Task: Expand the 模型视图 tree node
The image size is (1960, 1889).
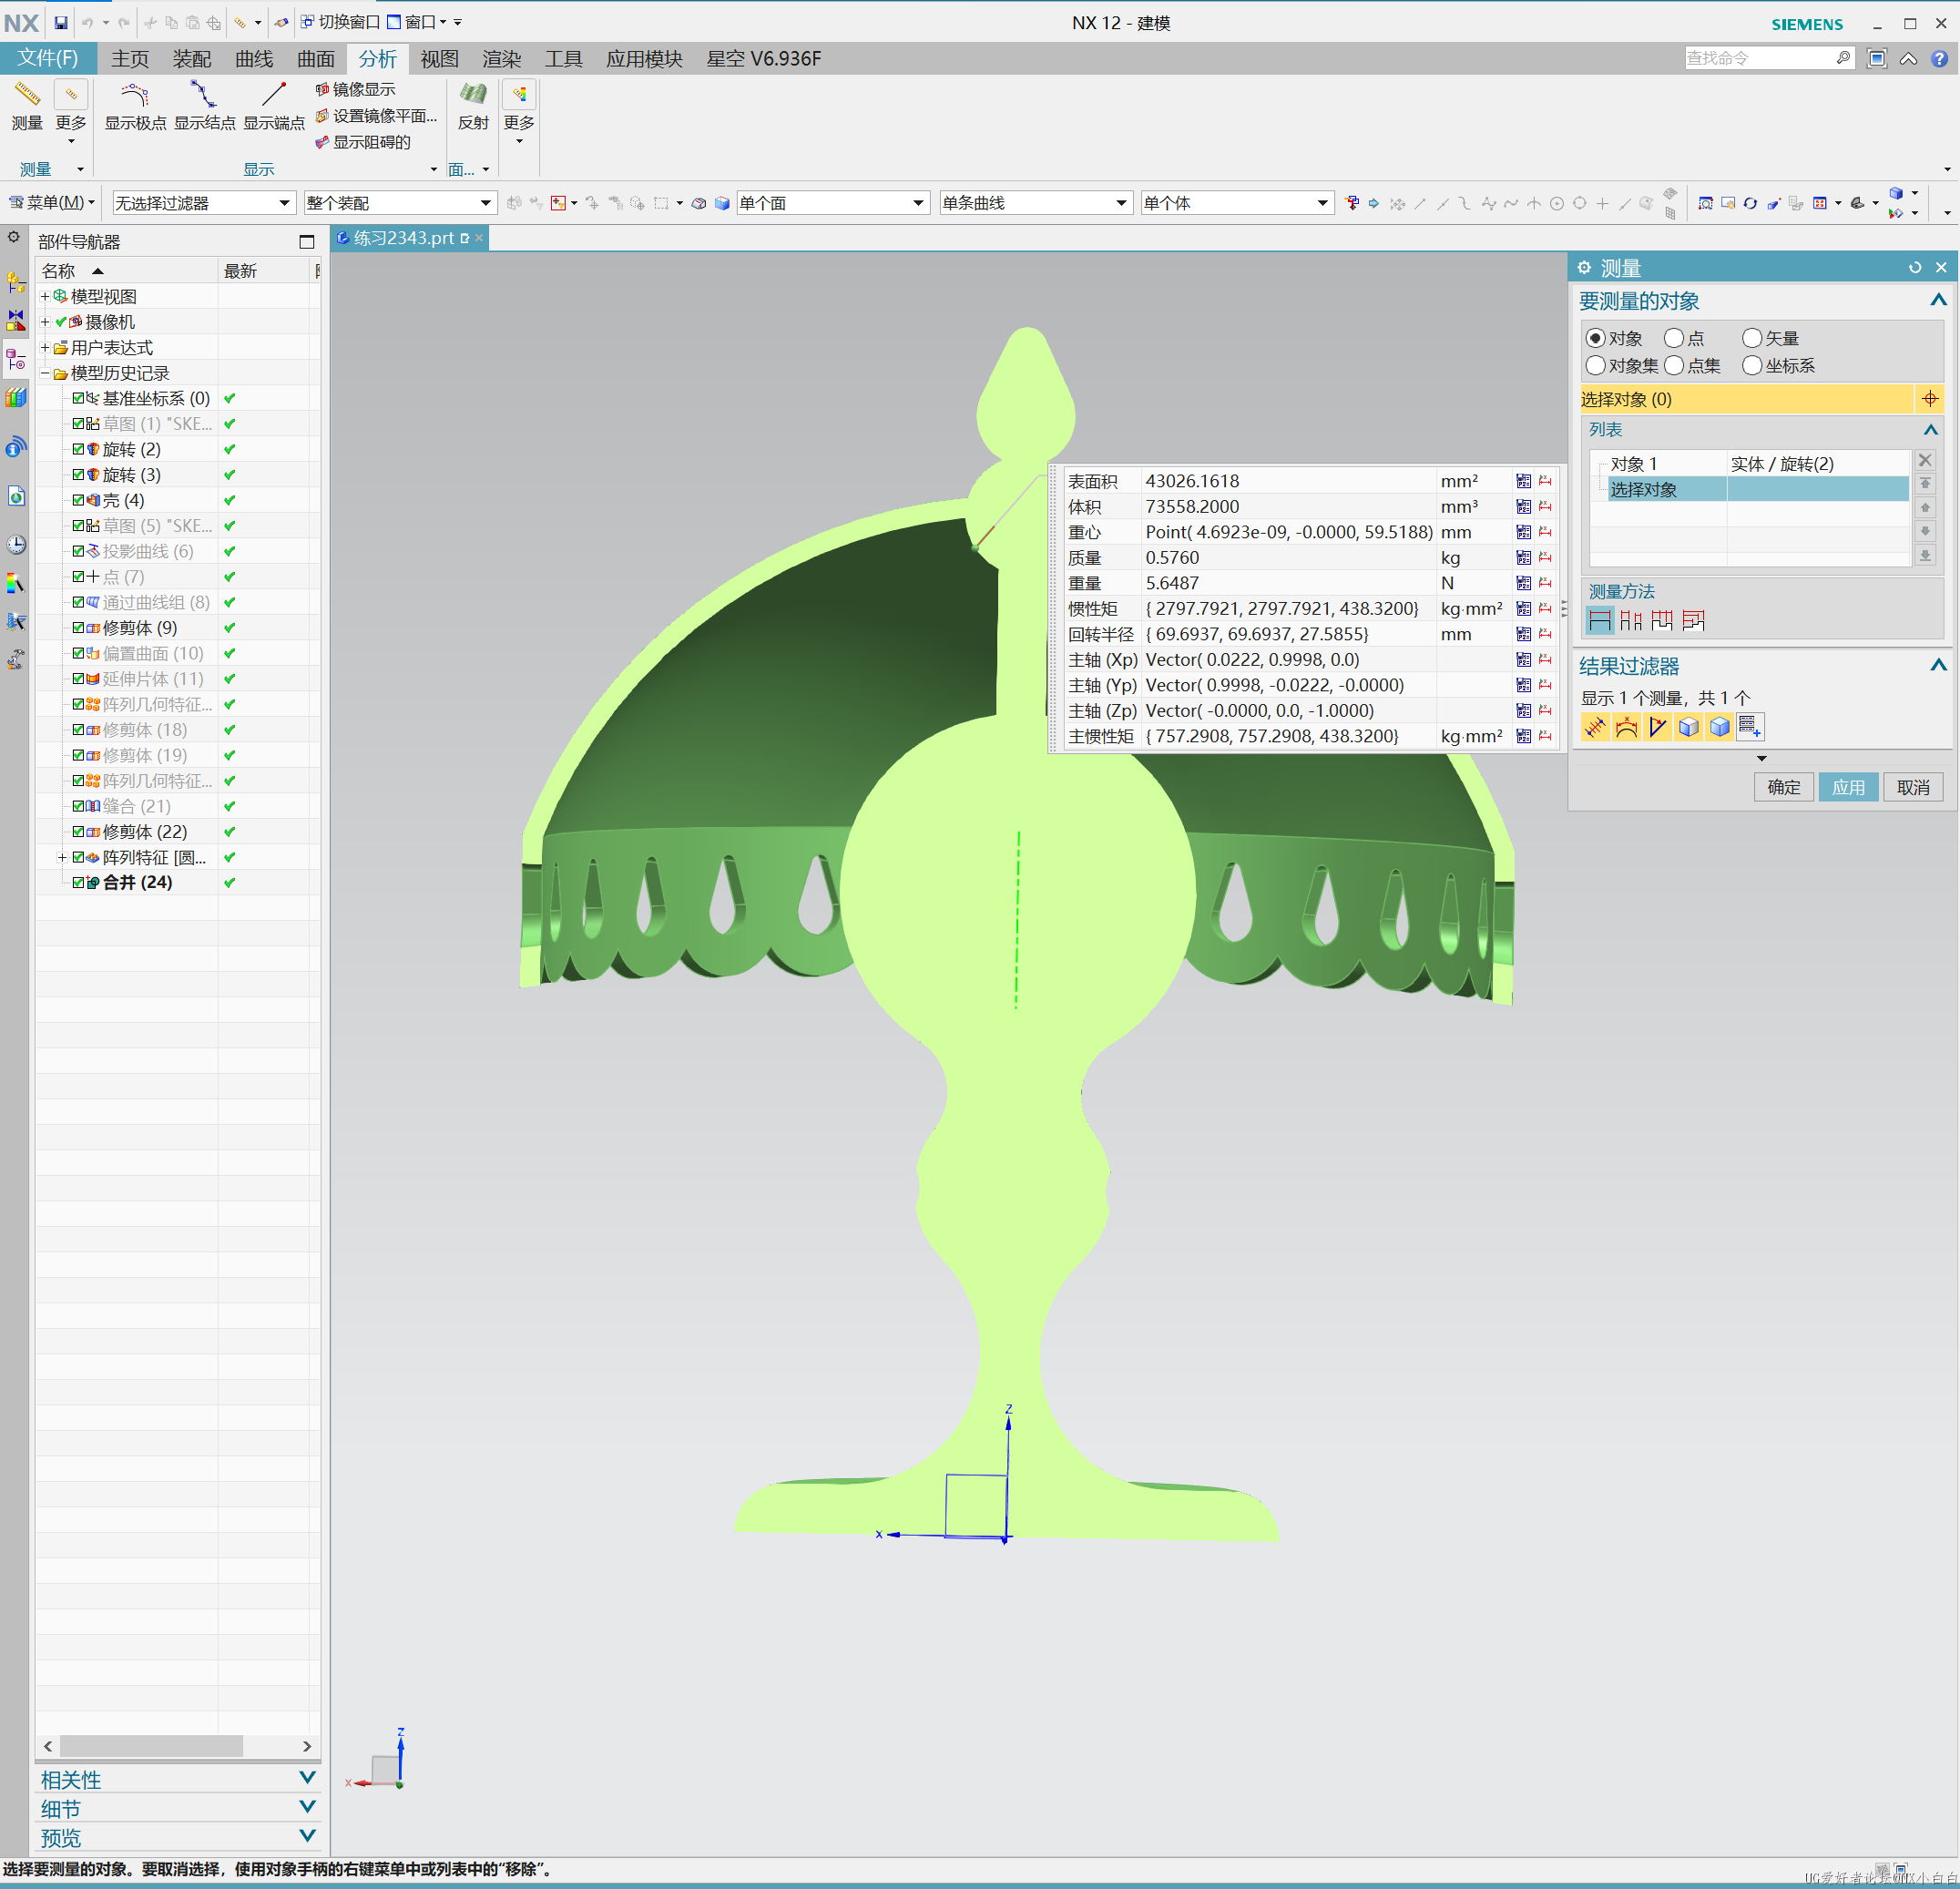Action: 45,296
